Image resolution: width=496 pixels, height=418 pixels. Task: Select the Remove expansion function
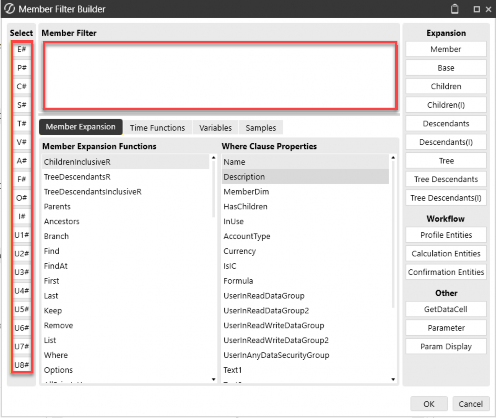click(125, 325)
